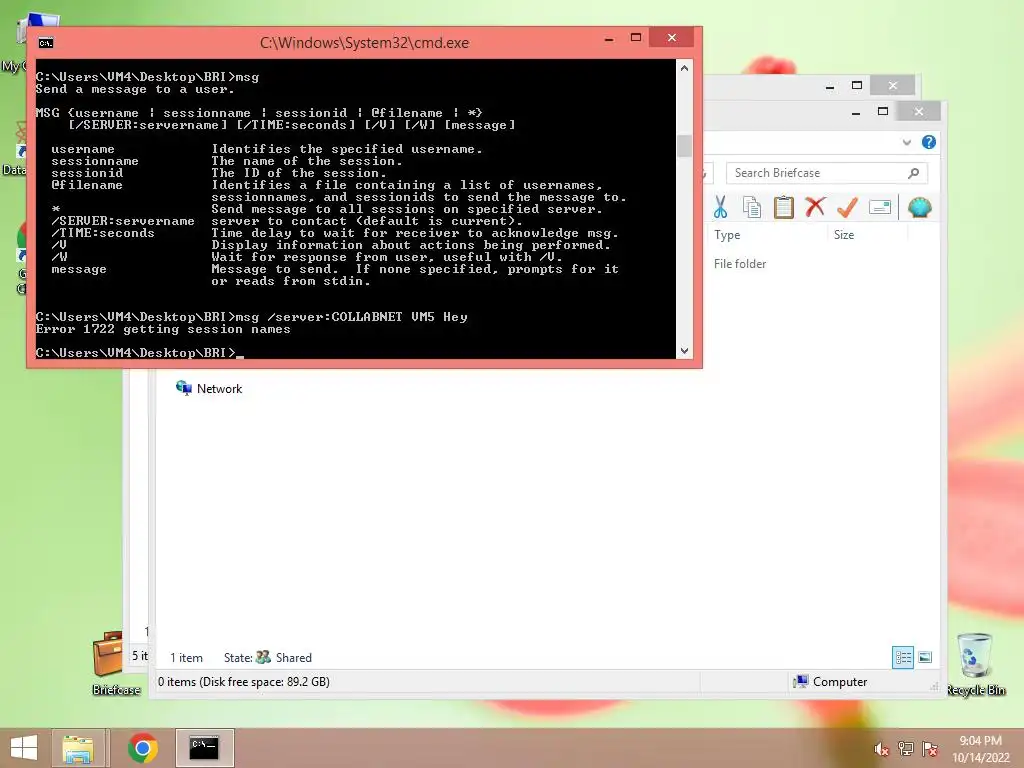Open the Windows Start button
1024x768 pixels.
tap(24, 748)
